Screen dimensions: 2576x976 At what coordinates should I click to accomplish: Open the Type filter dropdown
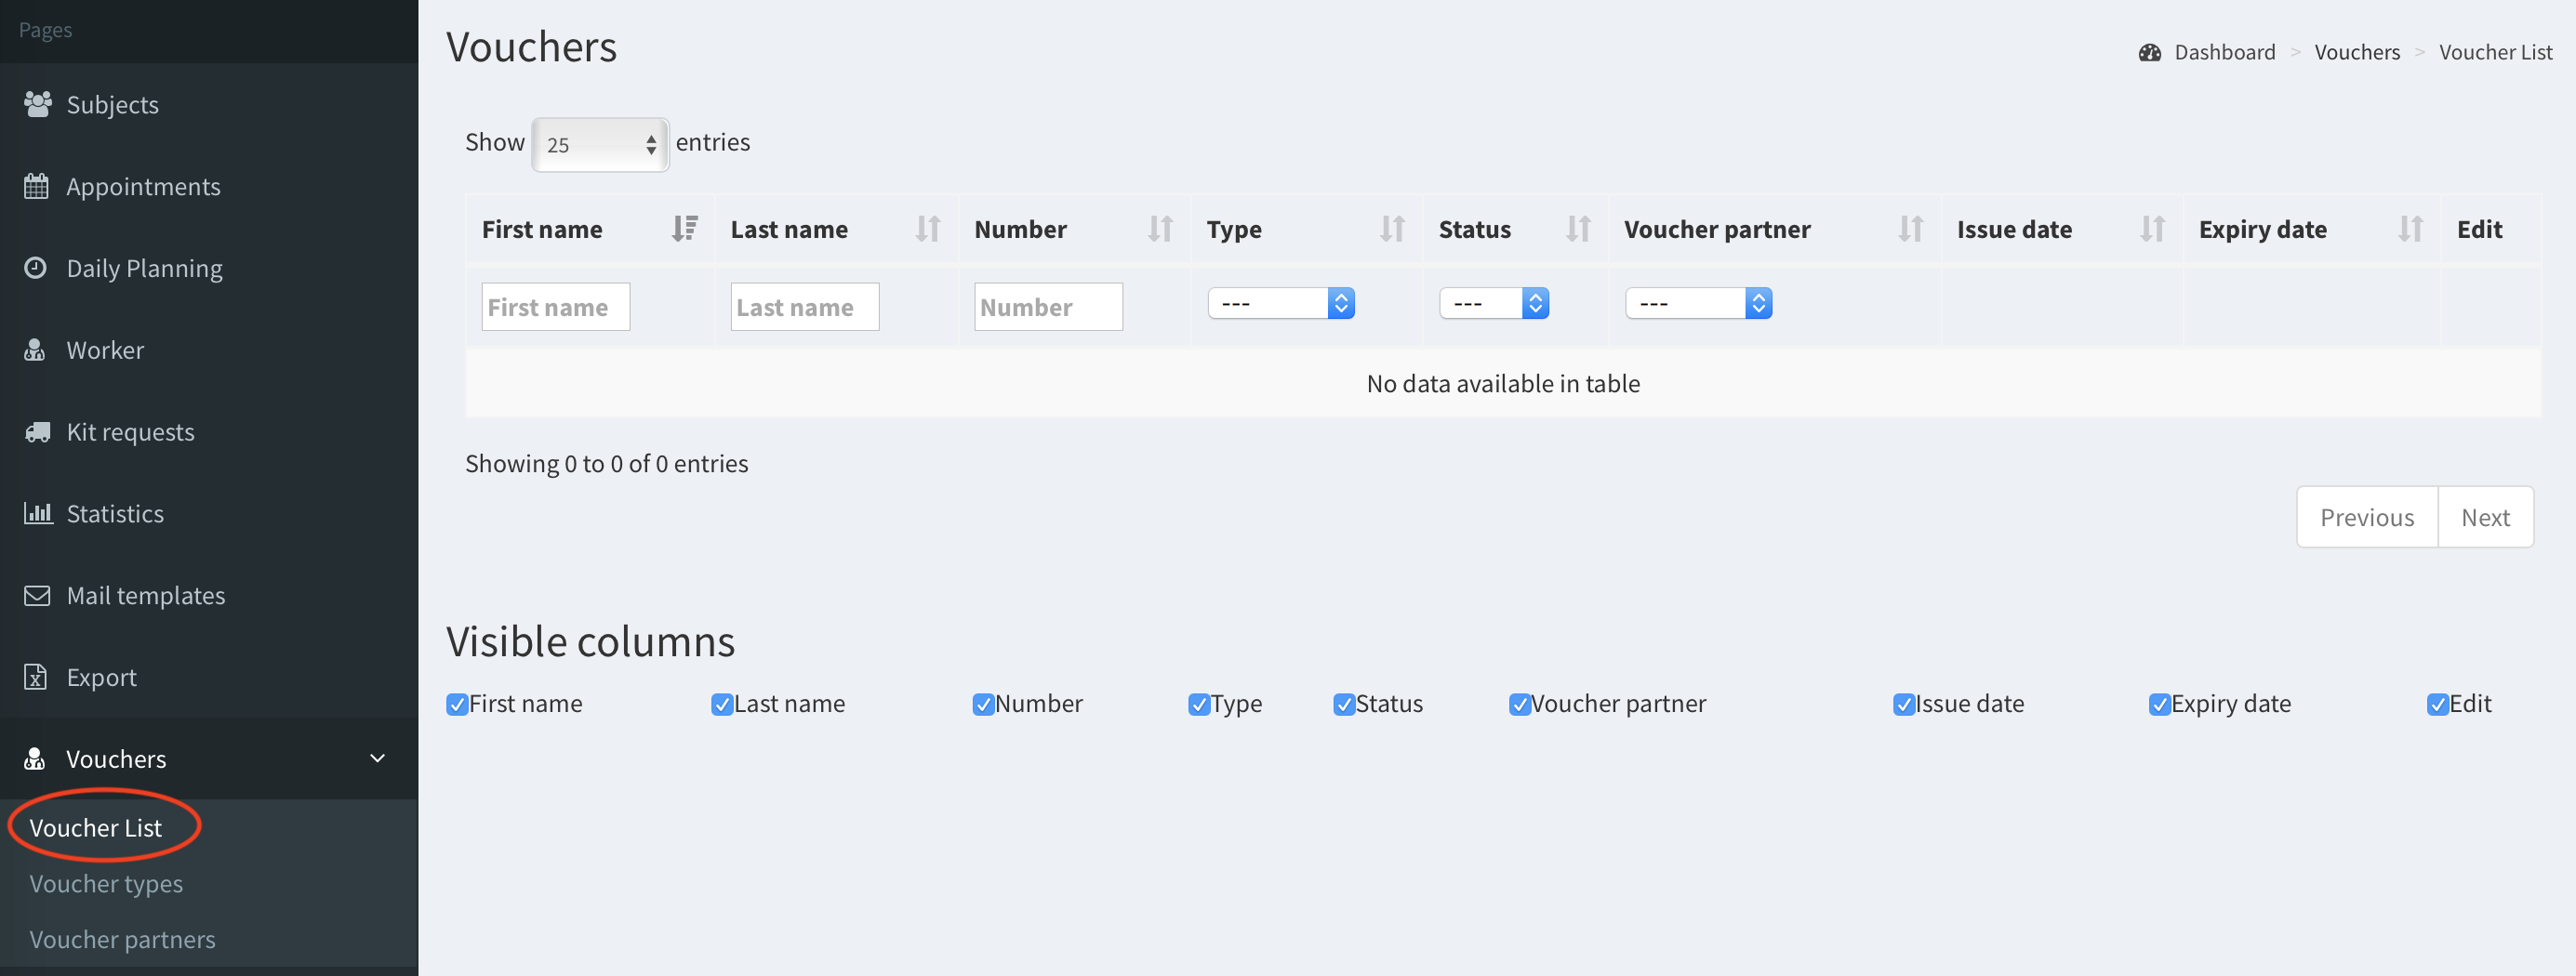(x=1280, y=303)
